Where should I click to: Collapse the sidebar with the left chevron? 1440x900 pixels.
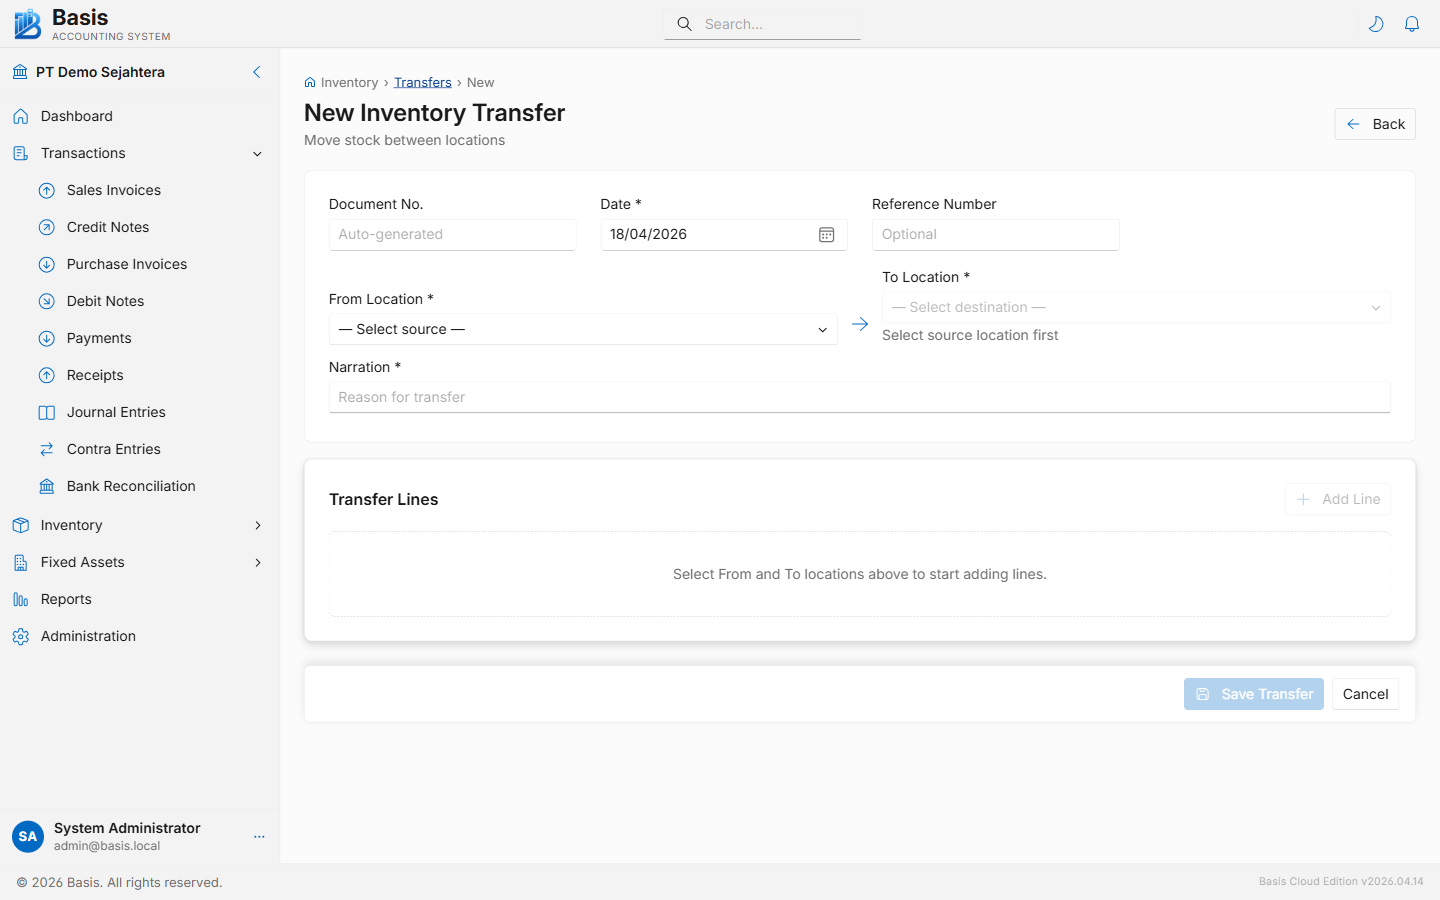(256, 72)
